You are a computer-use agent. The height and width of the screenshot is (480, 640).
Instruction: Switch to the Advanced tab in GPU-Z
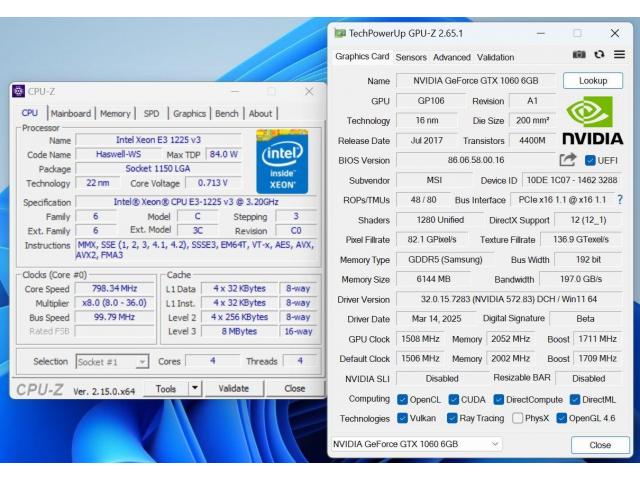[x=452, y=58]
